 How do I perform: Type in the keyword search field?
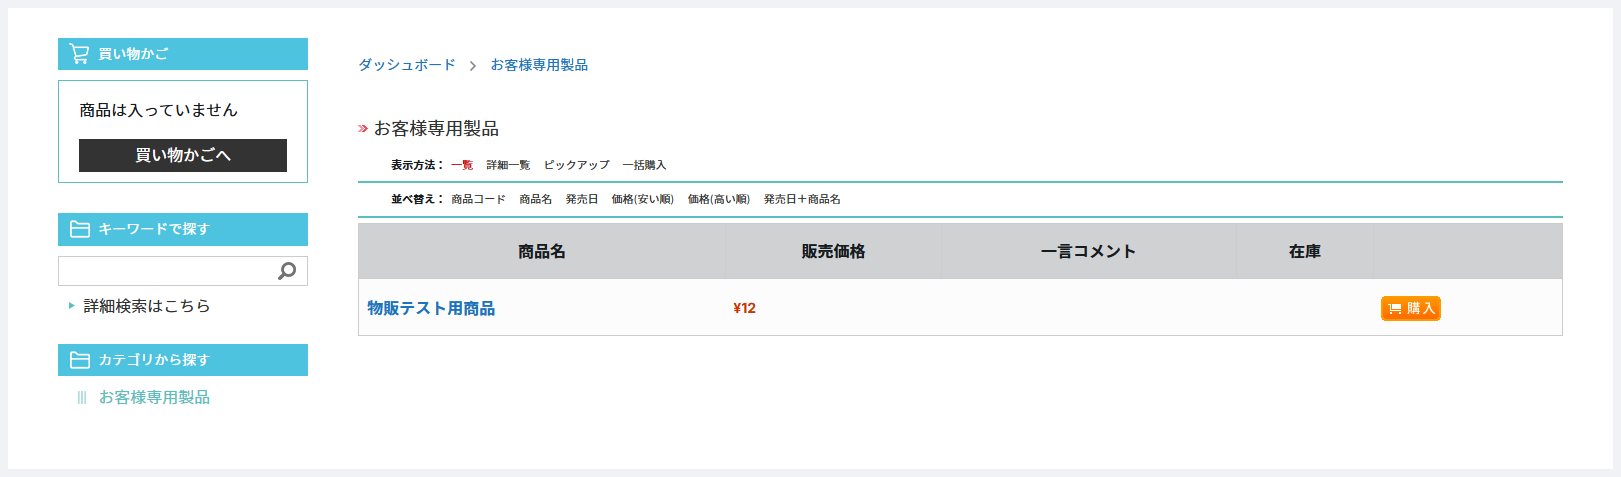point(167,271)
